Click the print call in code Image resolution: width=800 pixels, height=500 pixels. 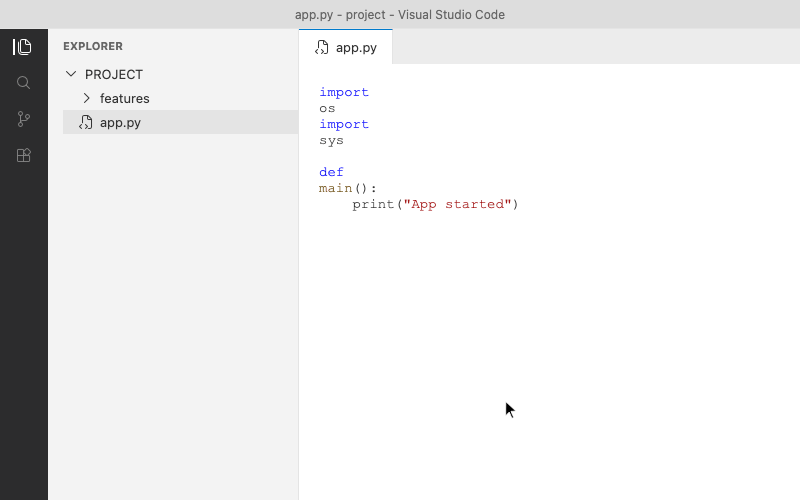point(373,204)
